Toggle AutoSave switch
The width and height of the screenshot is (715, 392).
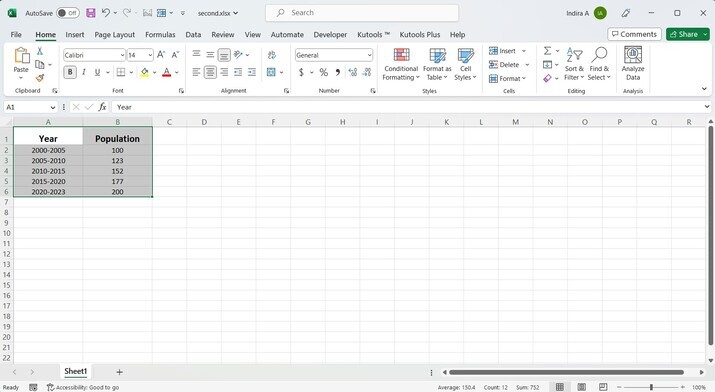[68, 13]
